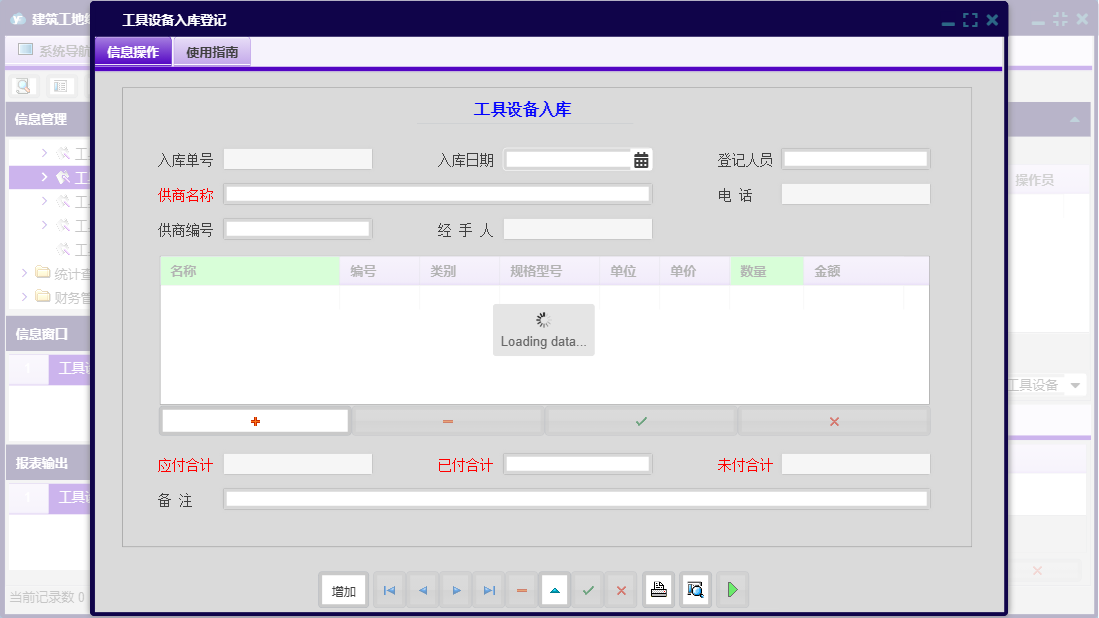Click the previous record arrow icon
Viewport: 1099px width, 618px height.
[x=422, y=590]
